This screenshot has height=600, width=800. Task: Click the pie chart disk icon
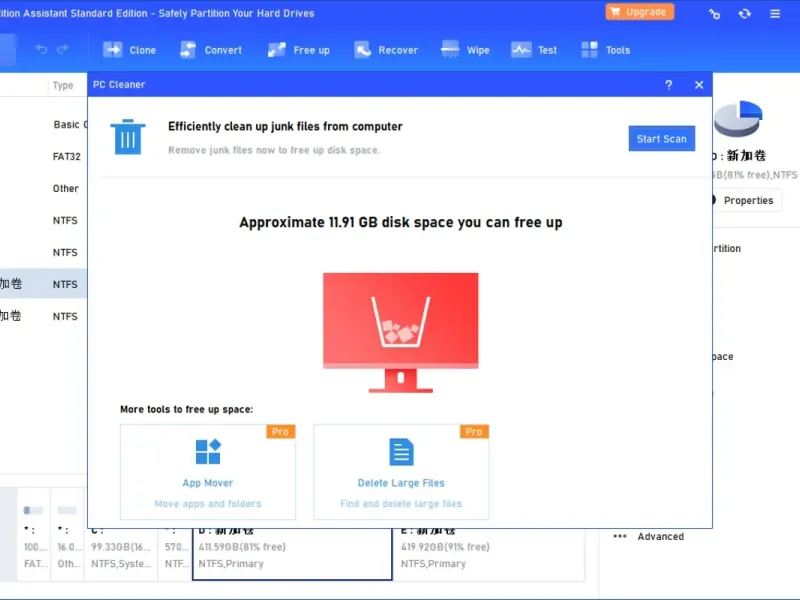coord(738,119)
